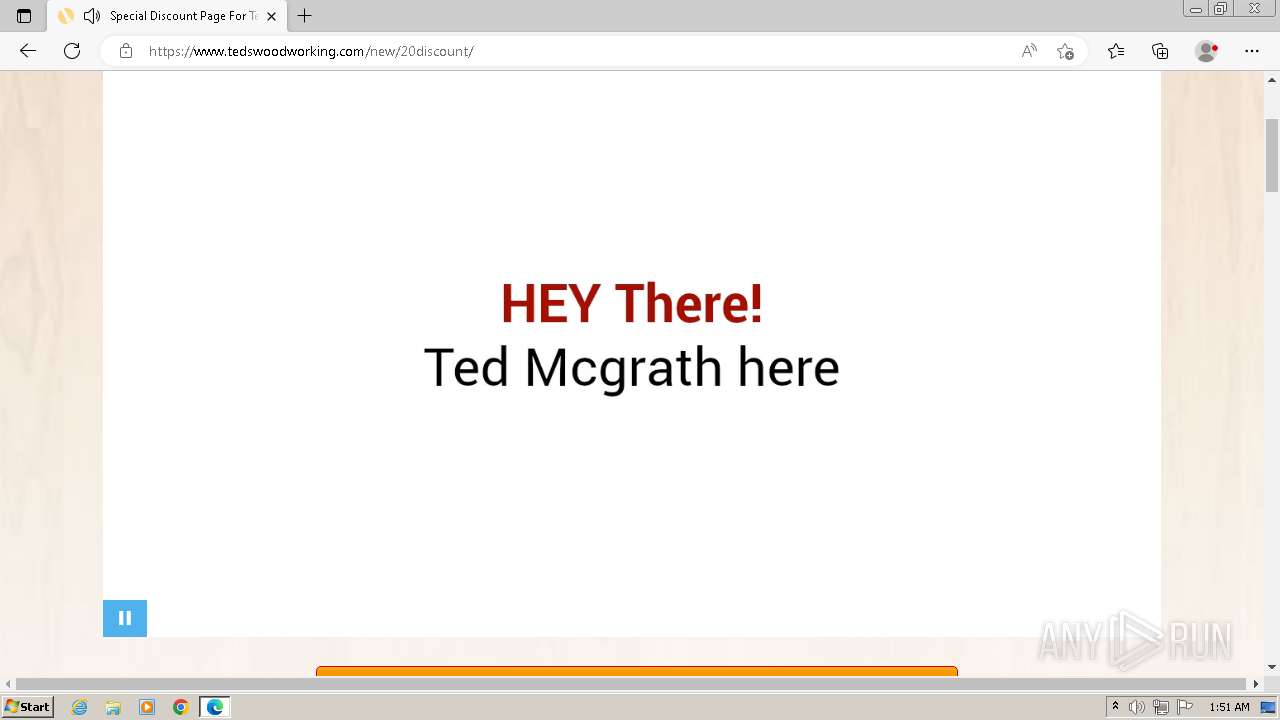Click the orange button below the video
The image size is (1280, 720).
pos(637,671)
